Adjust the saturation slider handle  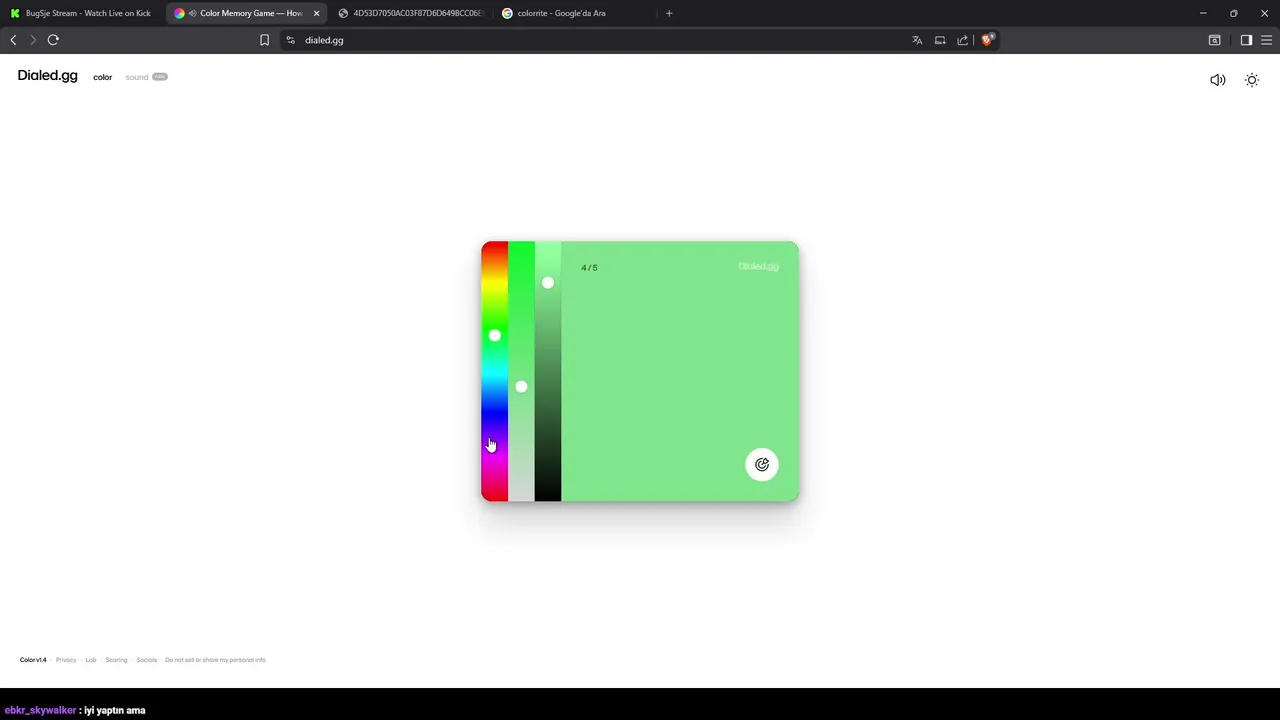(x=521, y=386)
